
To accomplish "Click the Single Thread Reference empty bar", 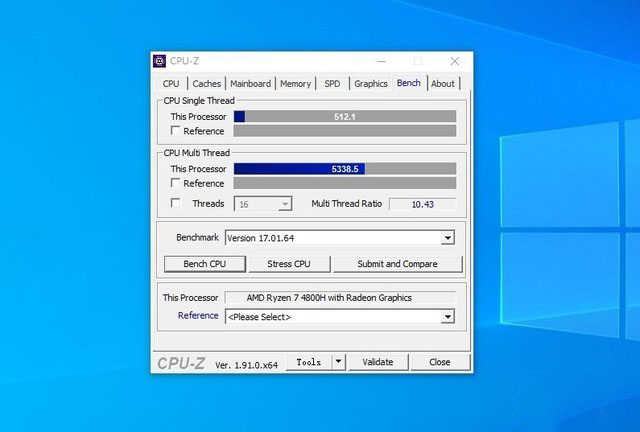I will (345, 131).
